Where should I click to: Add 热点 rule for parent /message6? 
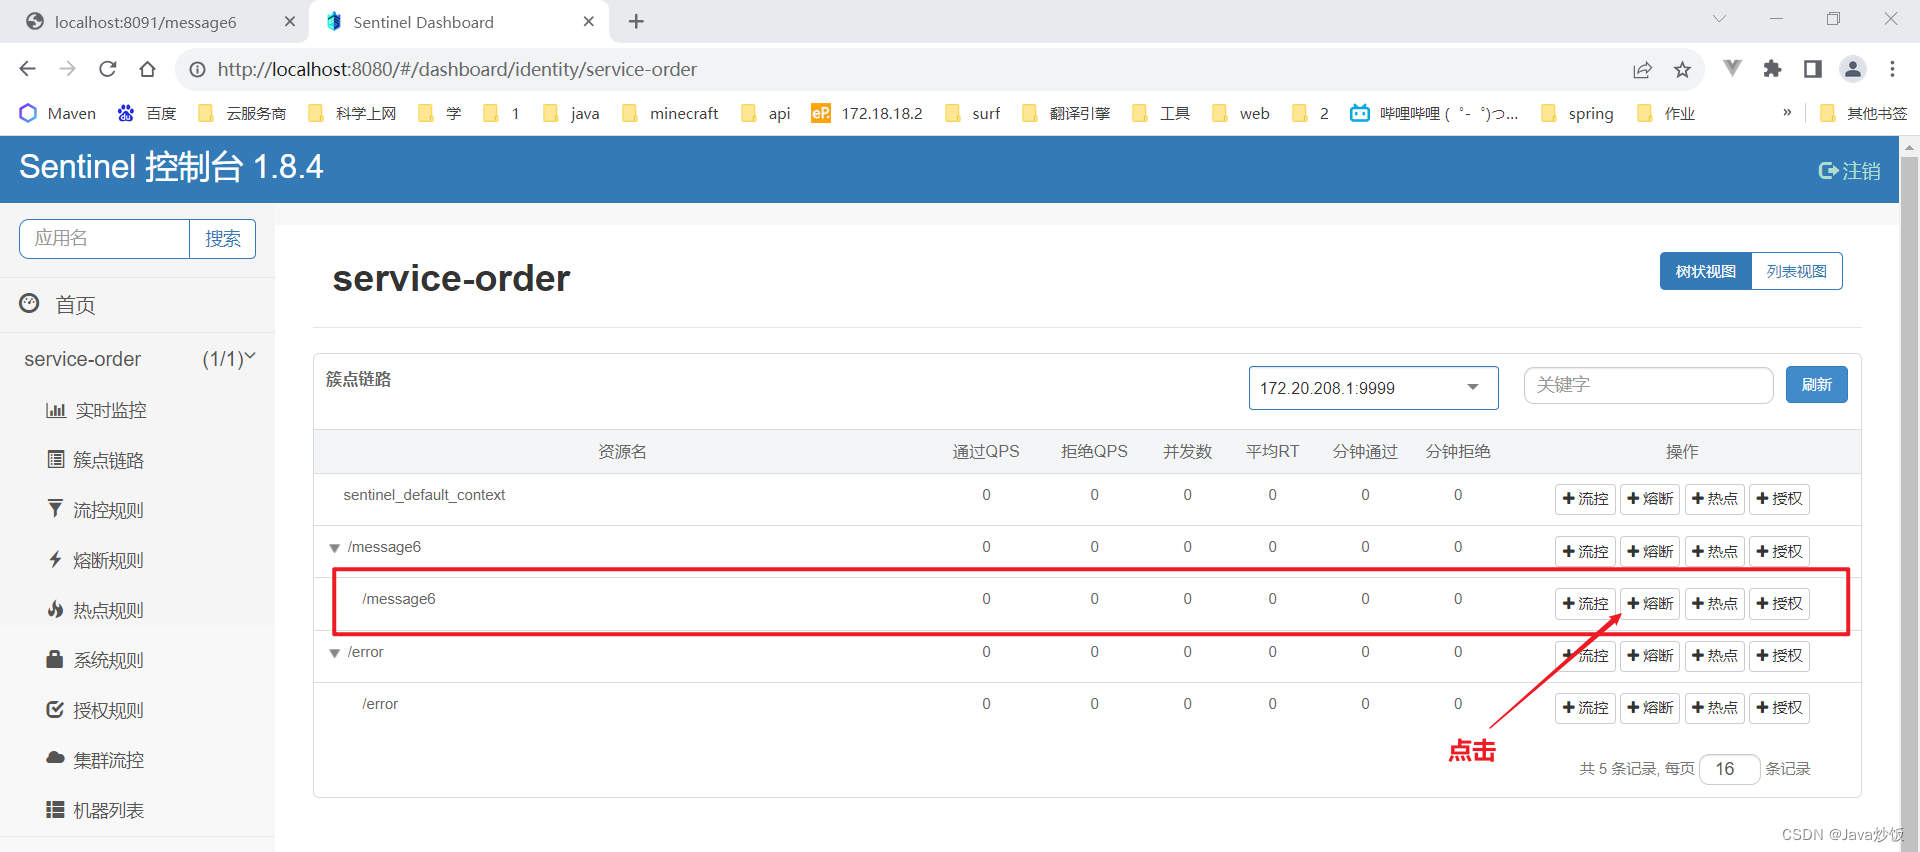pos(1715,552)
